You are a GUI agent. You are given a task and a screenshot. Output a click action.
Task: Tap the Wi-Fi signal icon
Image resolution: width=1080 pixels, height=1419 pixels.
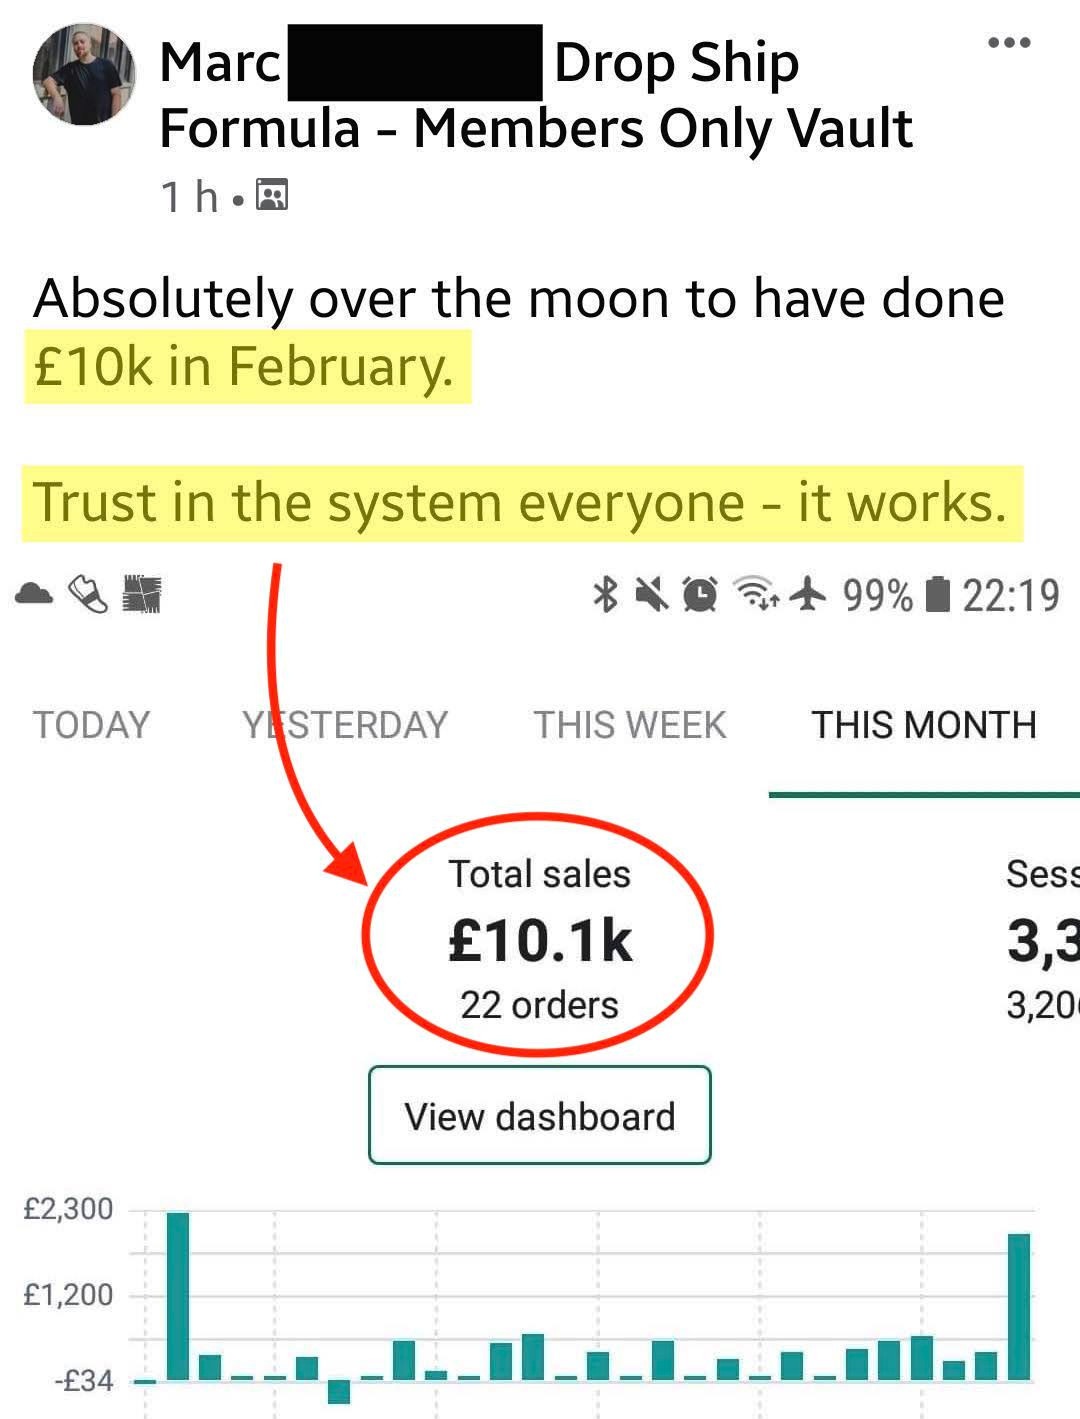[x=757, y=595]
